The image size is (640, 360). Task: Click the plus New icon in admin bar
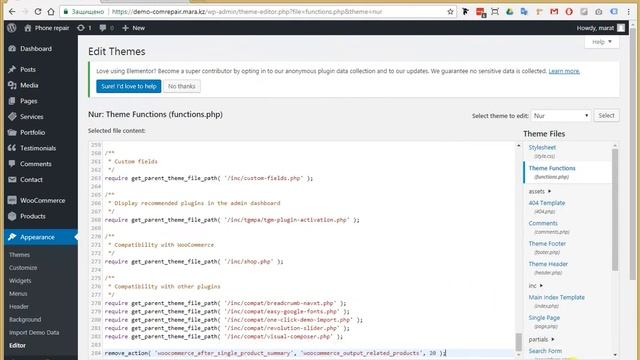(125, 28)
